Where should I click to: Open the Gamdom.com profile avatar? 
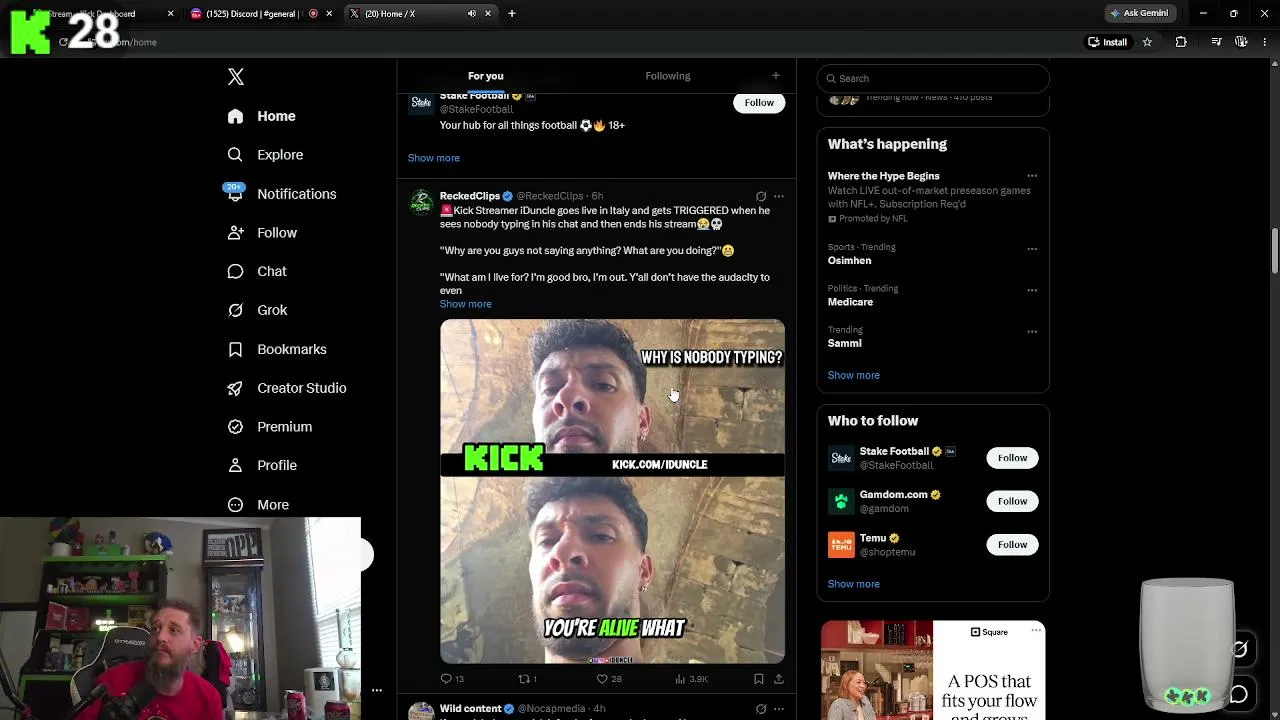pos(841,501)
